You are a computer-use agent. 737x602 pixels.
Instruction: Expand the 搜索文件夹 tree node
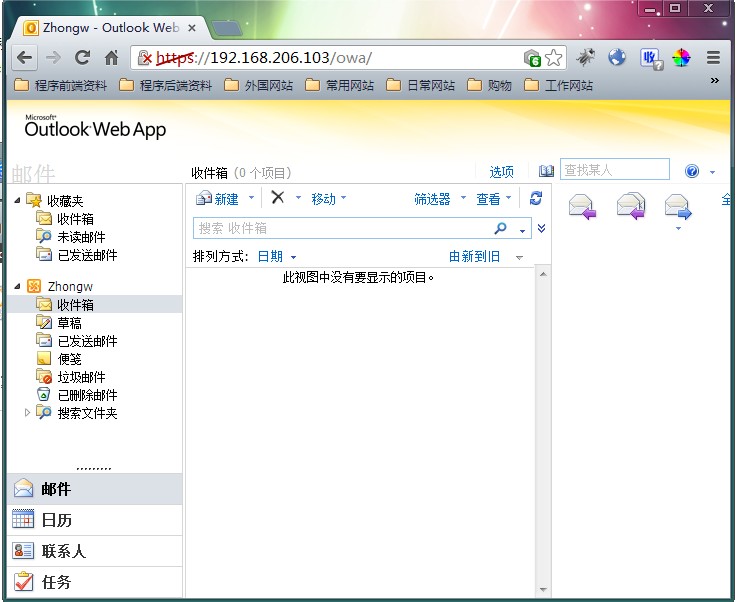pos(27,413)
